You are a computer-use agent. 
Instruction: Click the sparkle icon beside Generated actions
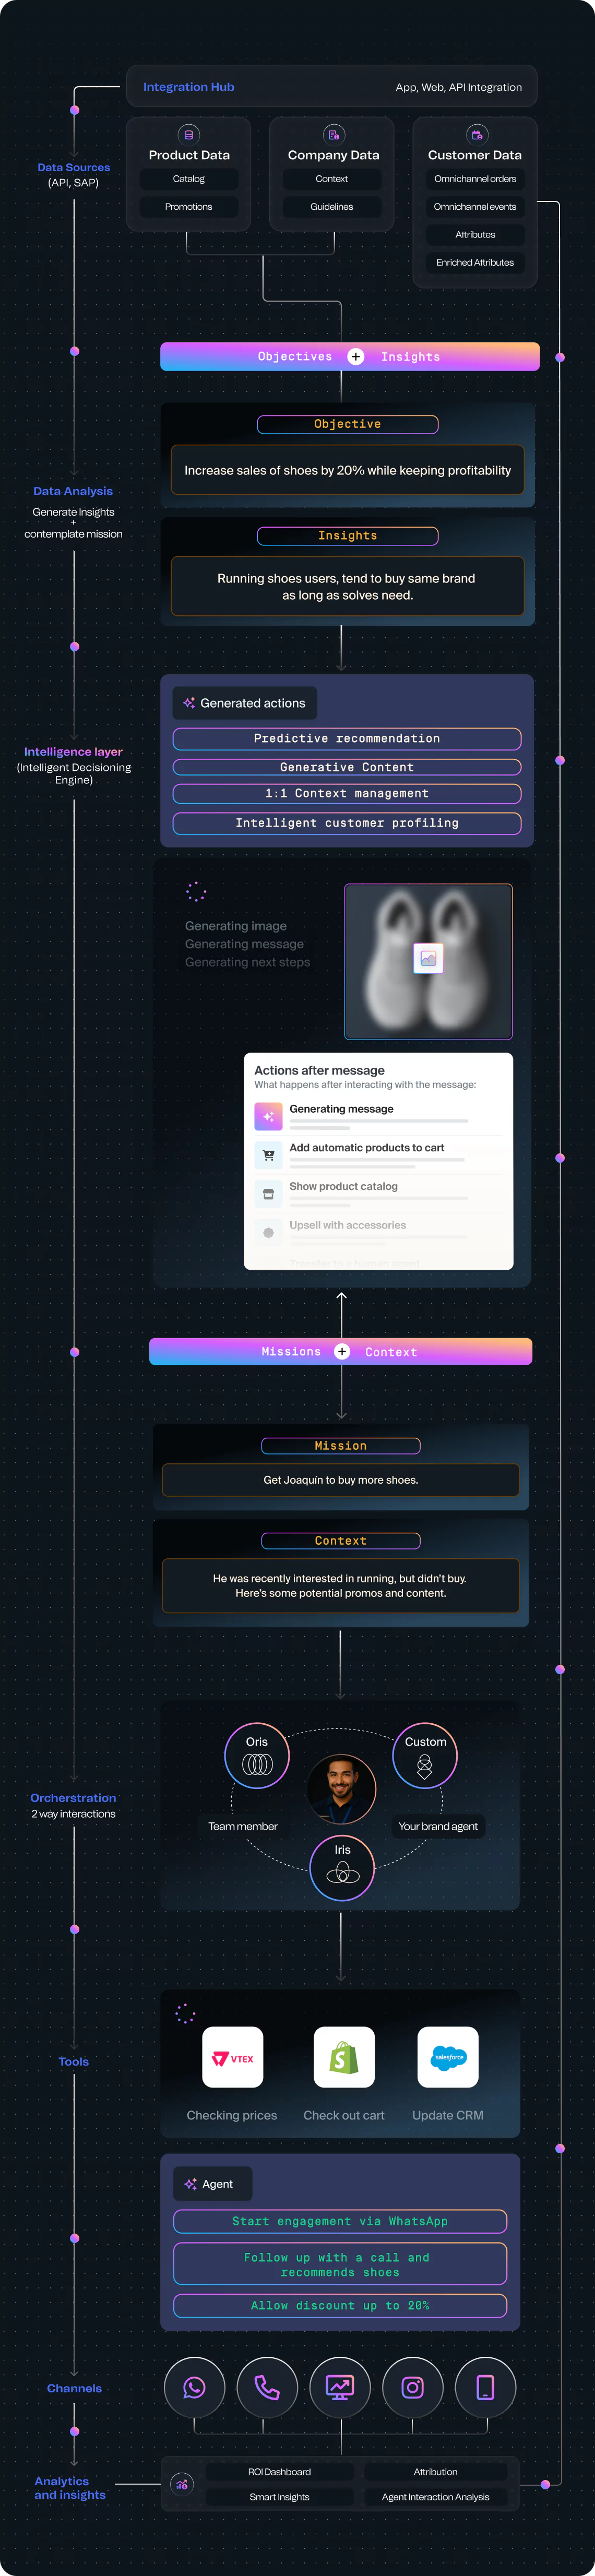point(189,703)
